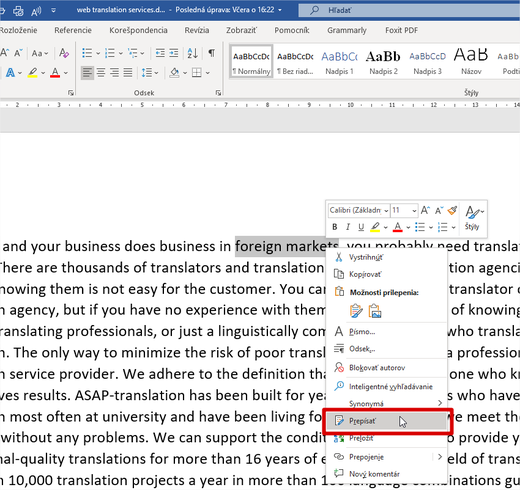The image size is (520, 490).
Task: Align text left in ribbon
Action: click(87, 72)
